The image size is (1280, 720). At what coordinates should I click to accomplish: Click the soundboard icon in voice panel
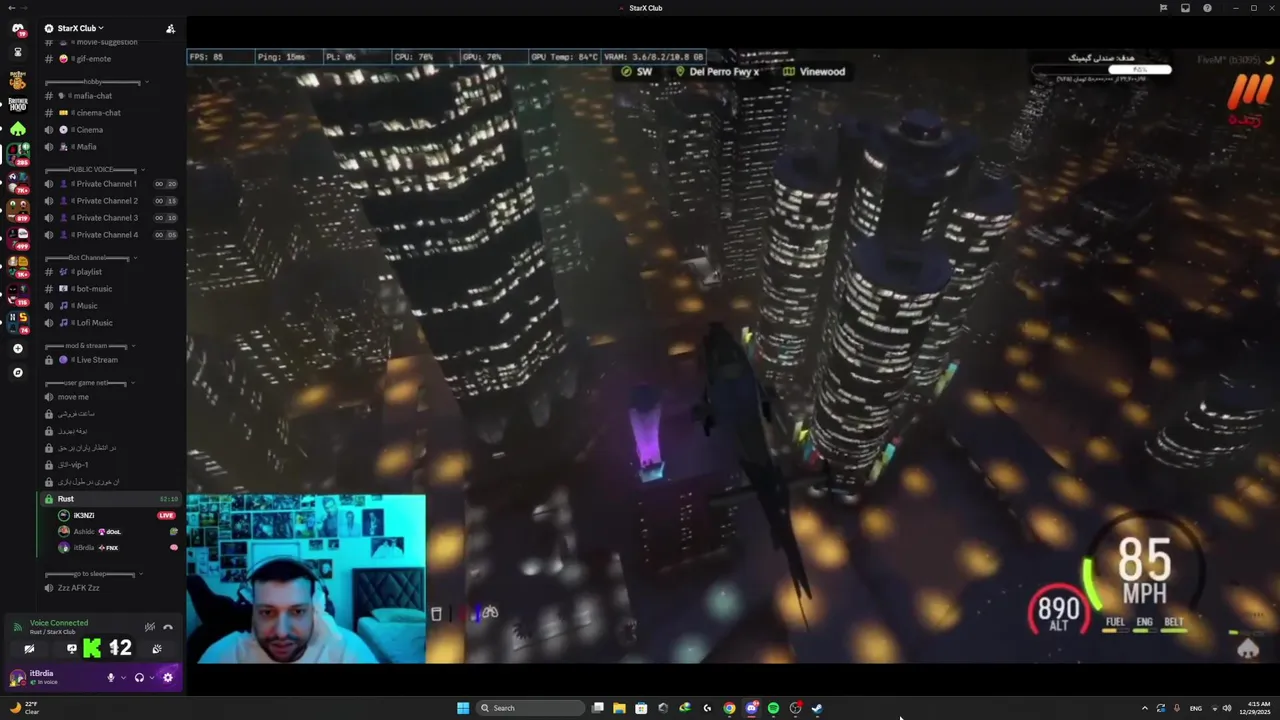[157, 649]
